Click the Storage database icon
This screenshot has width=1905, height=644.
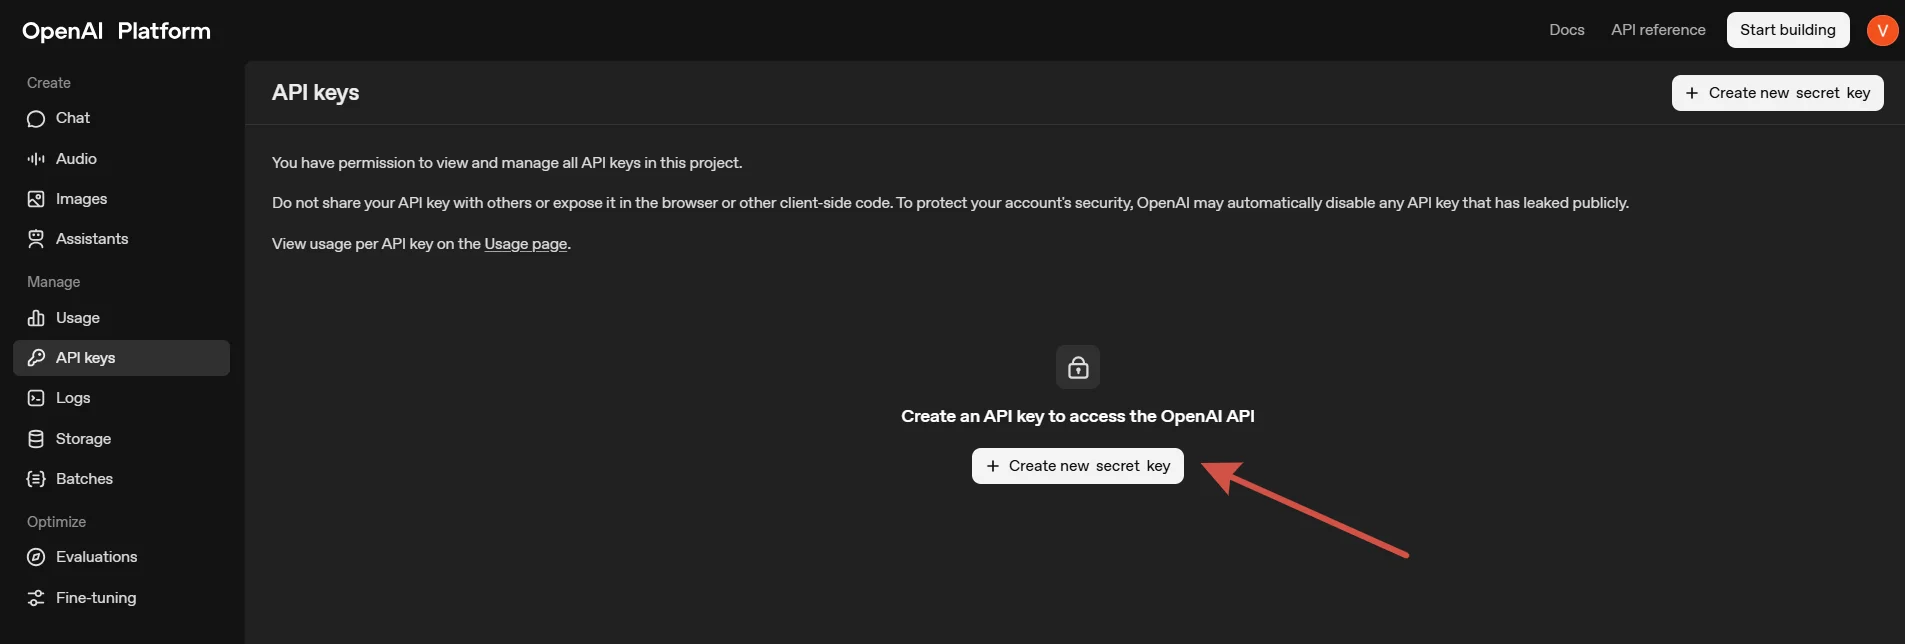(36, 439)
